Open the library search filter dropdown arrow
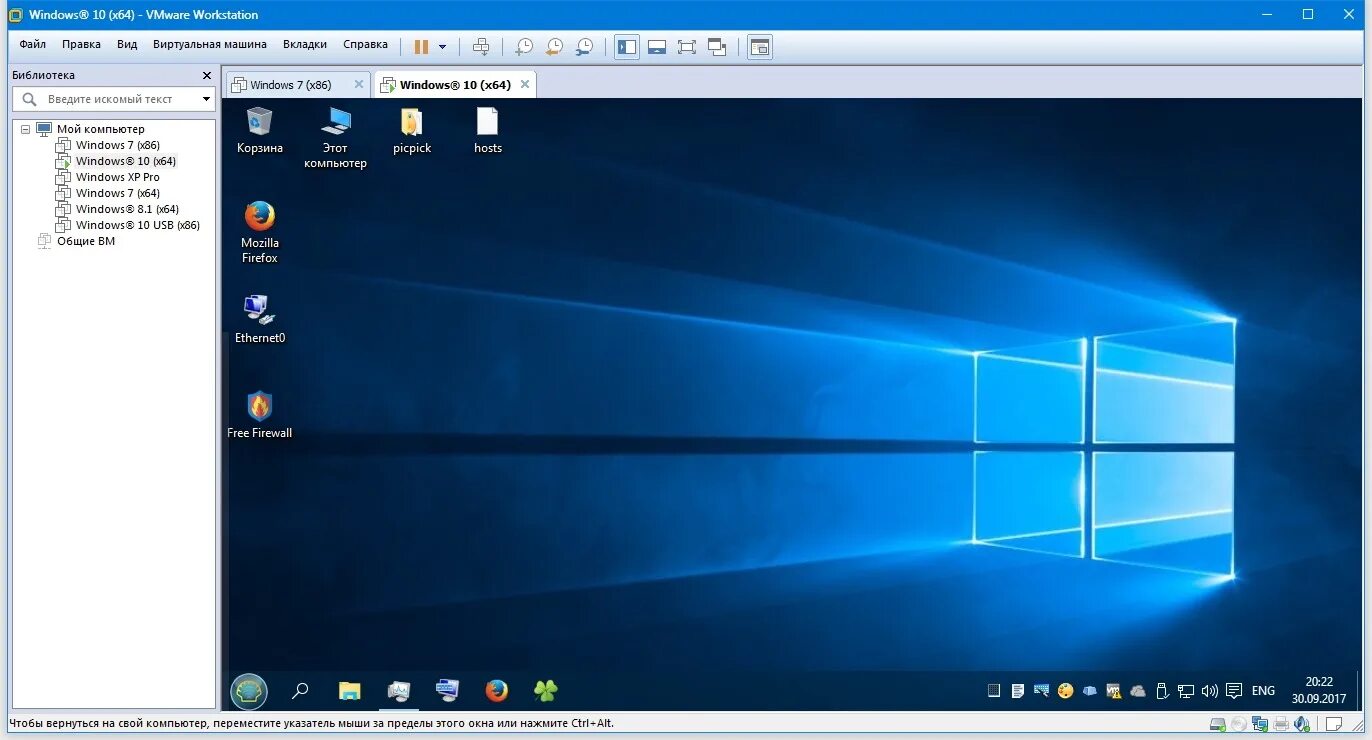 click(206, 99)
